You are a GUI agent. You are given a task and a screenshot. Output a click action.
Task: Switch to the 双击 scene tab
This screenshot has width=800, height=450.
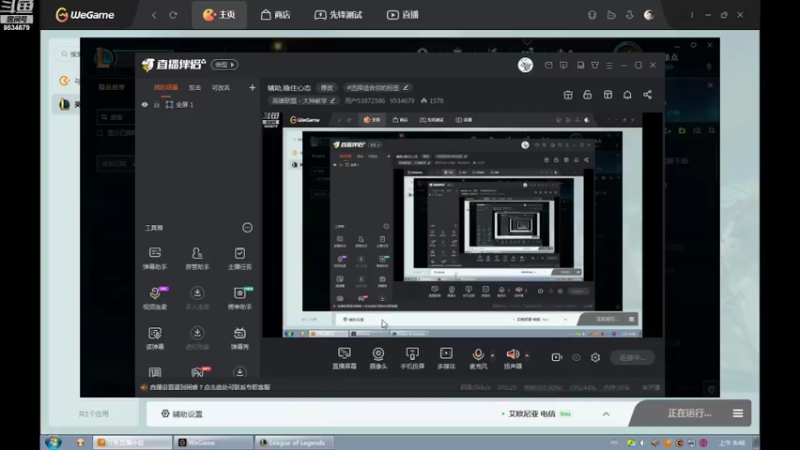click(195, 88)
